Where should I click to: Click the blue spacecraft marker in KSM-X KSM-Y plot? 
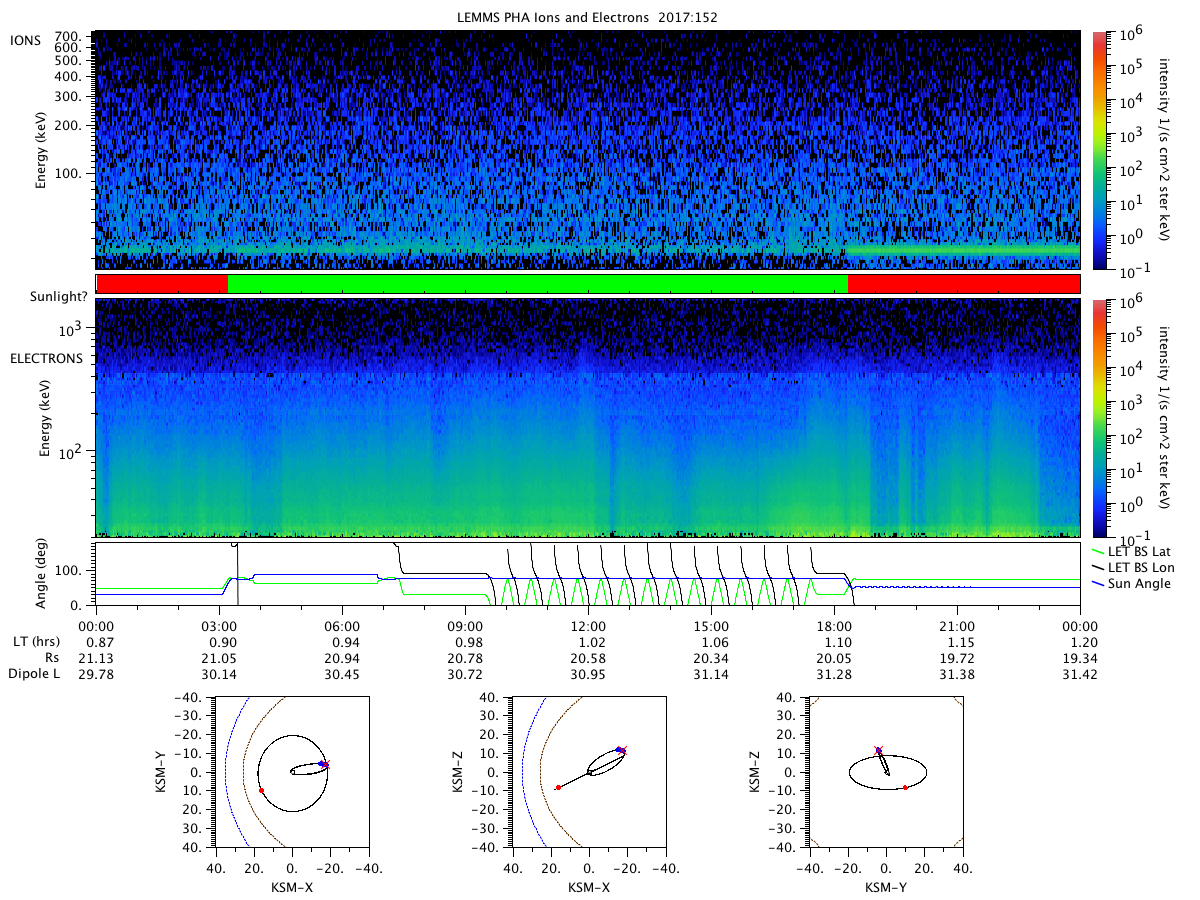pos(322,764)
